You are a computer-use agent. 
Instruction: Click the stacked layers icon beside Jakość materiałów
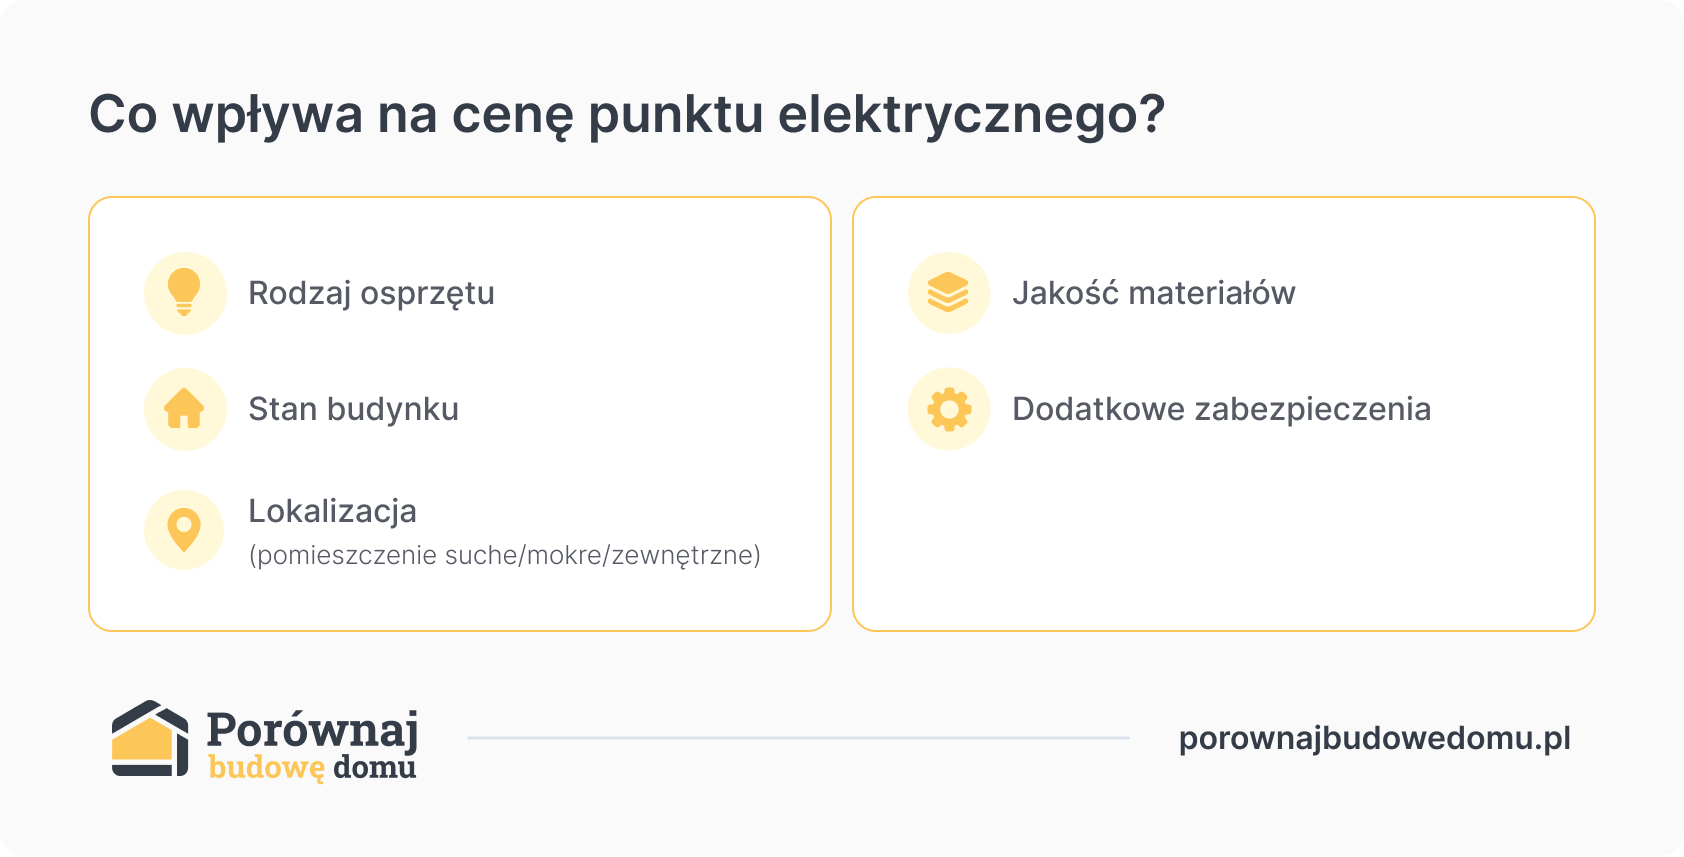tap(948, 293)
